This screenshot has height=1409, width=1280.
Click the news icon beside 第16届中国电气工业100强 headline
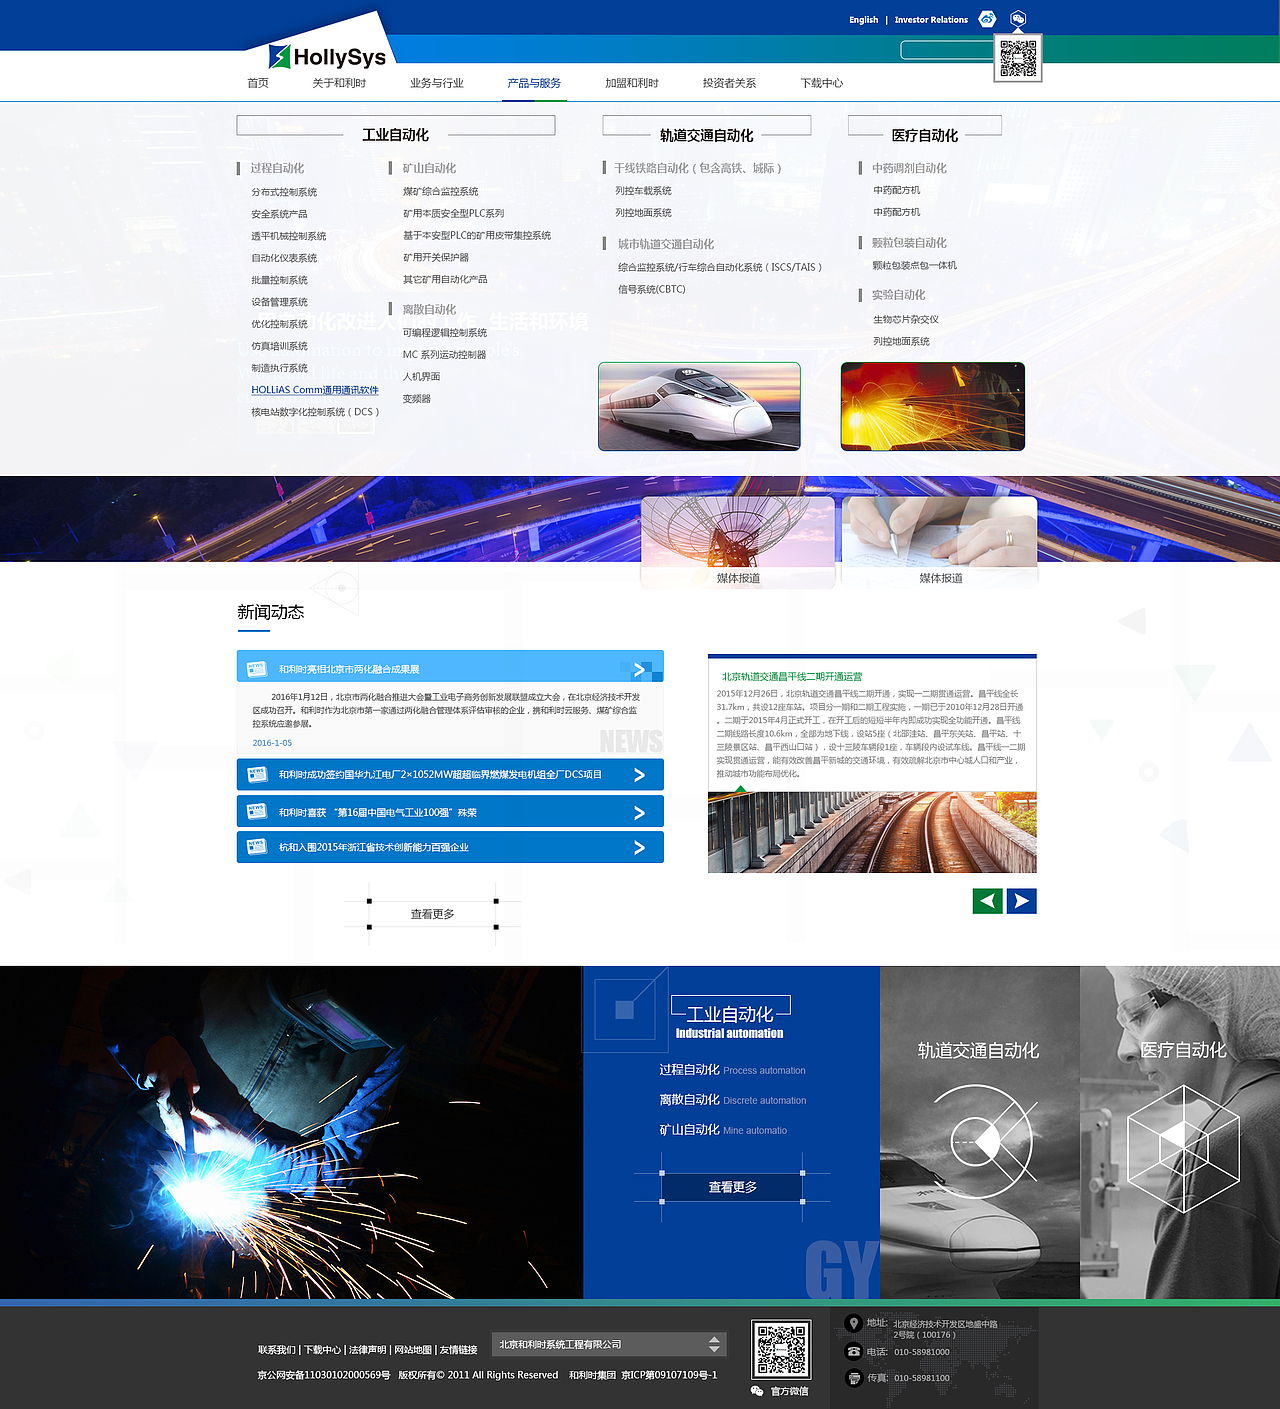[257, 812]
